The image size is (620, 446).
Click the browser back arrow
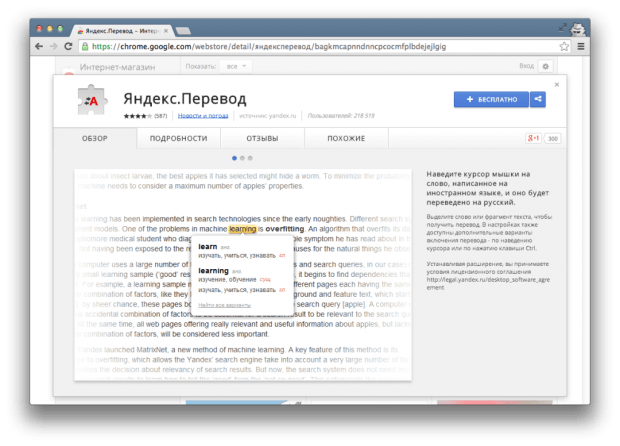tap(39, 46)
